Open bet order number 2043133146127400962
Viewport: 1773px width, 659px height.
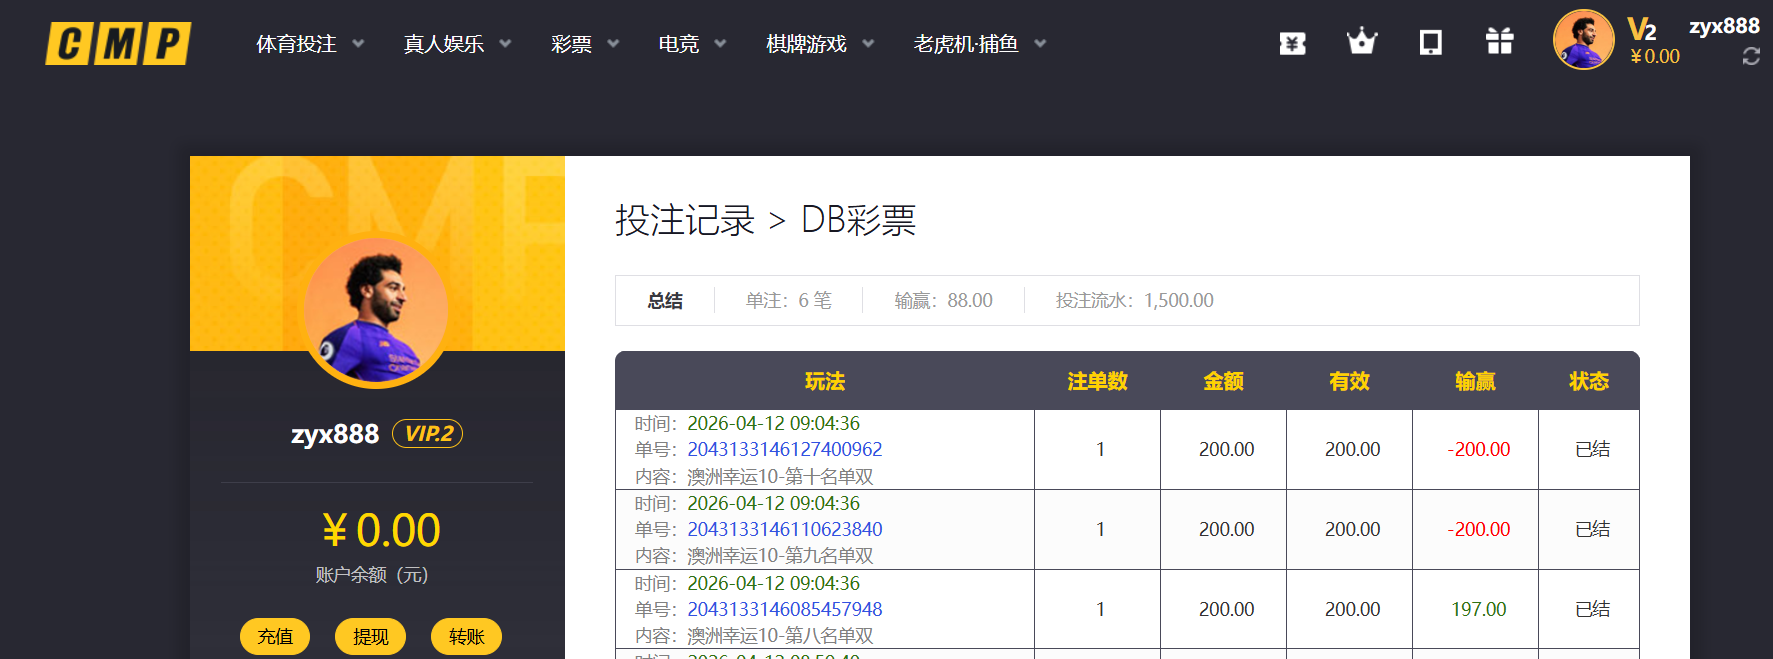tap(784, 450)
